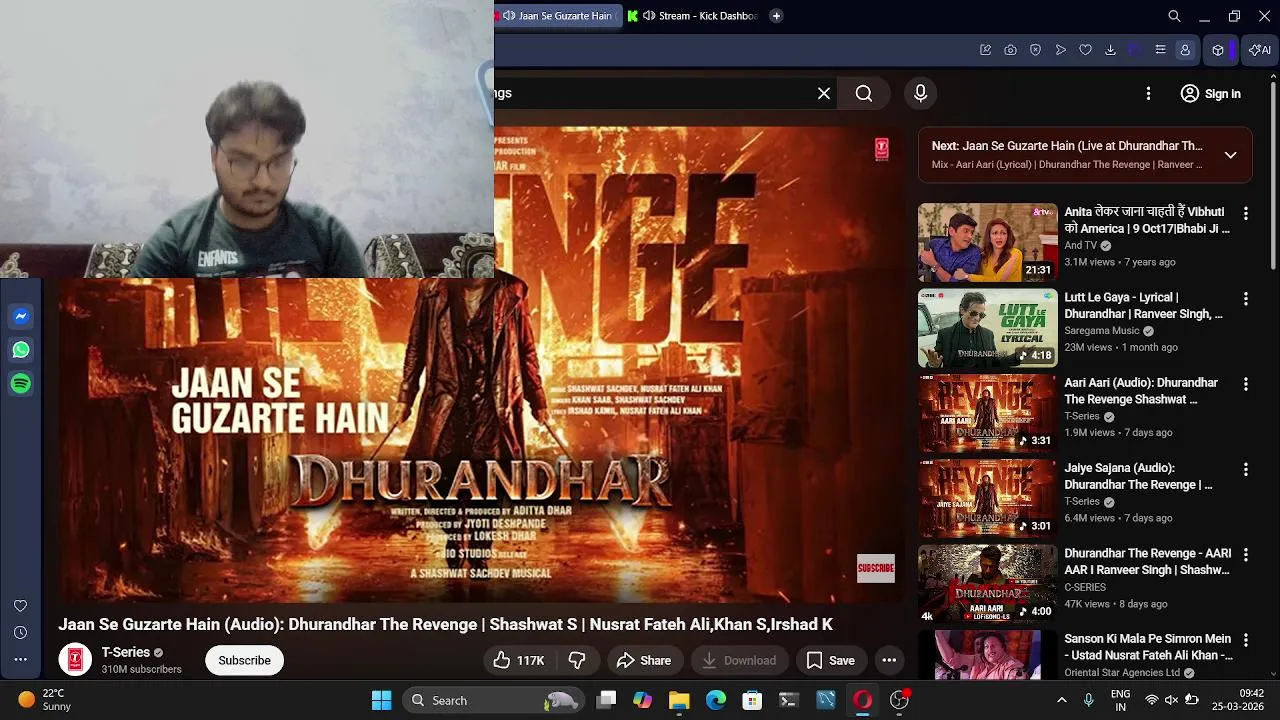Click Subscribe watermark on video player
Screen dimensions: 1280x720
pyautogui.click(x=875, y=568)
